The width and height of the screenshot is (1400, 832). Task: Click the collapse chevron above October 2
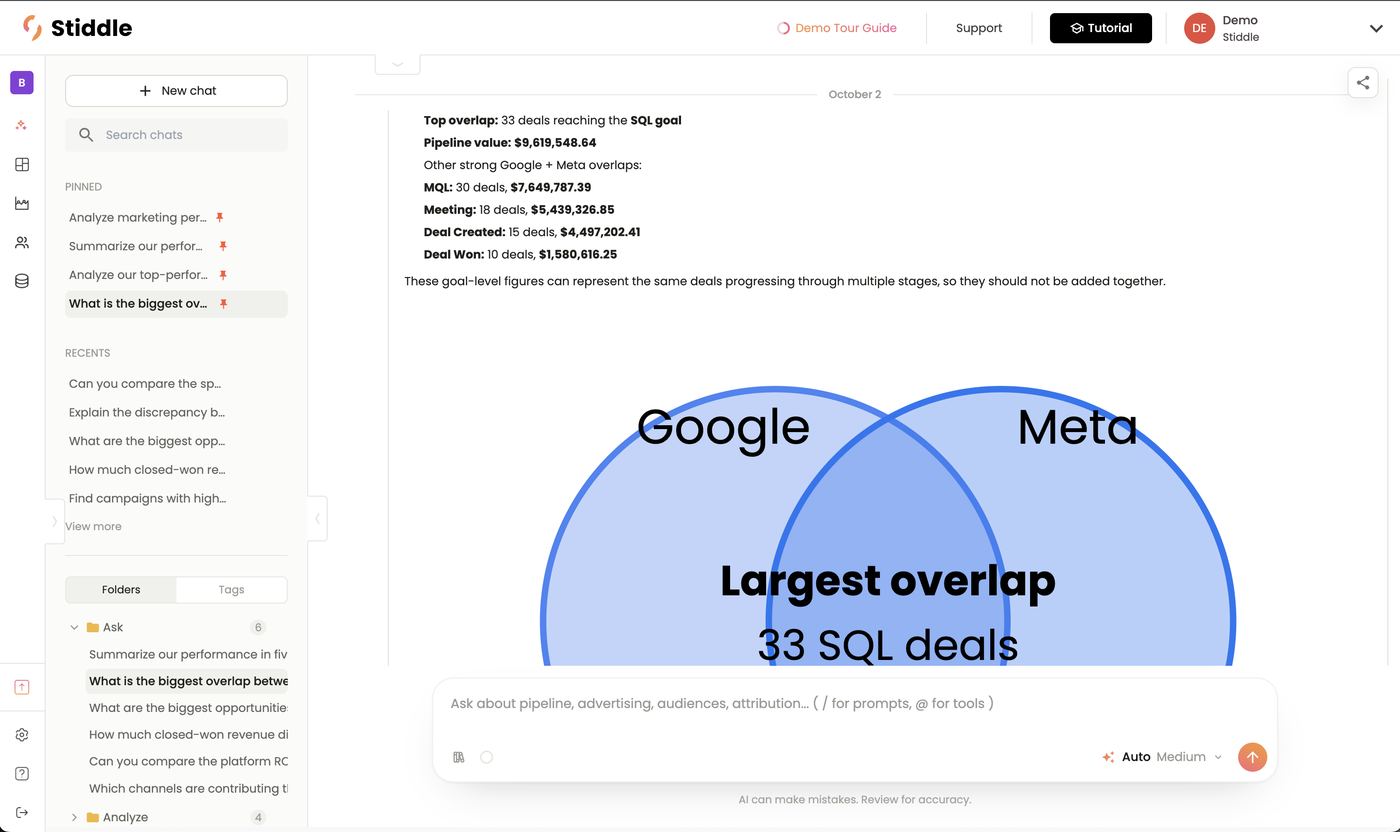398,63
